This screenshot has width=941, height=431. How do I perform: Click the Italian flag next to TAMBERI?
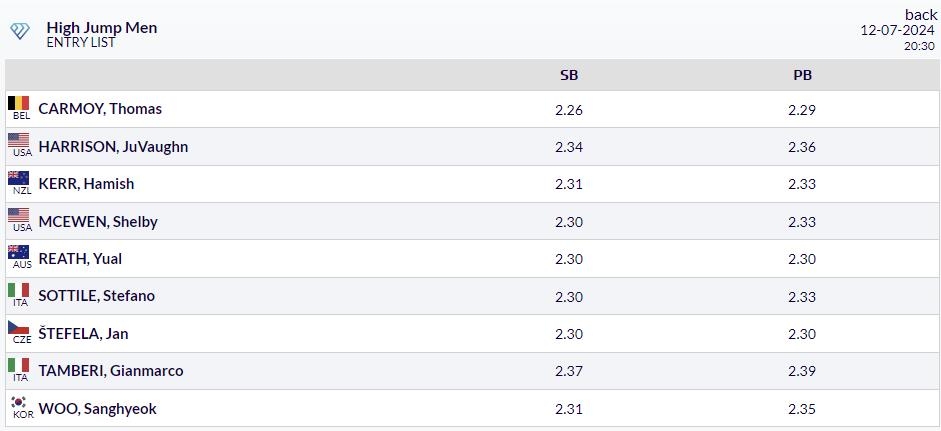click(19, 365)
